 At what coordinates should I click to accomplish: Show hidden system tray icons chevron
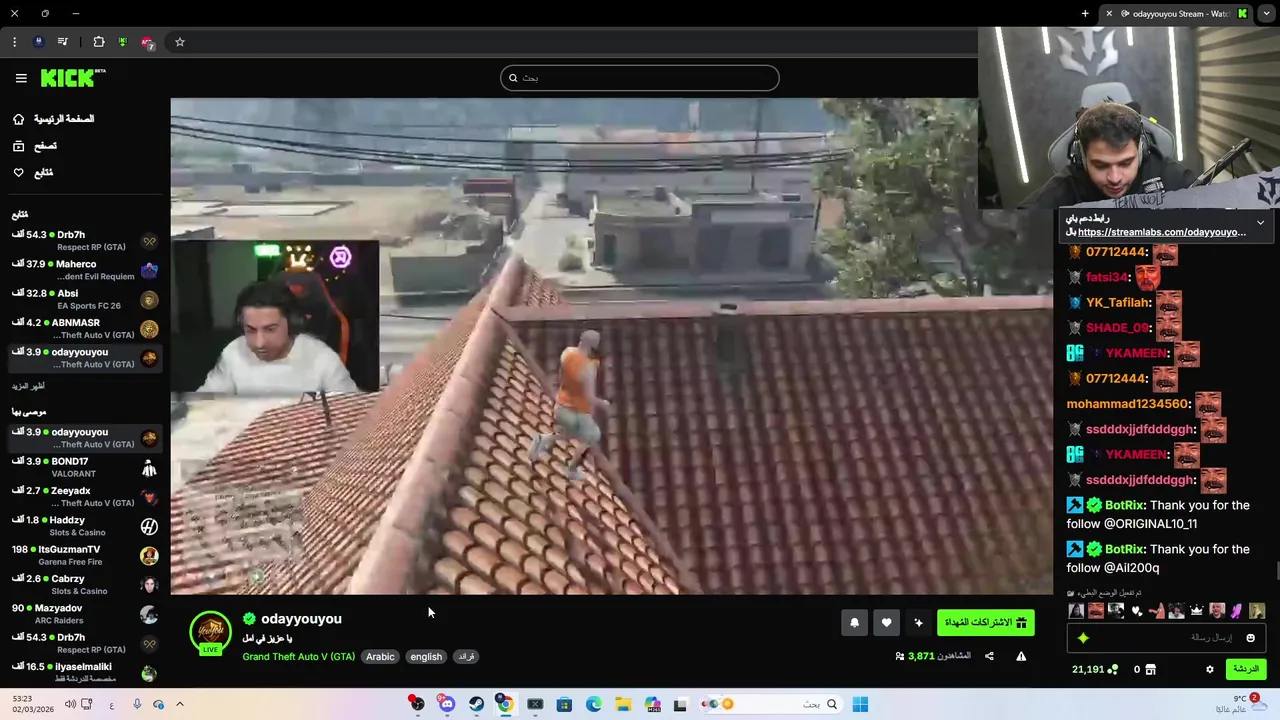(x=179, y=704)
